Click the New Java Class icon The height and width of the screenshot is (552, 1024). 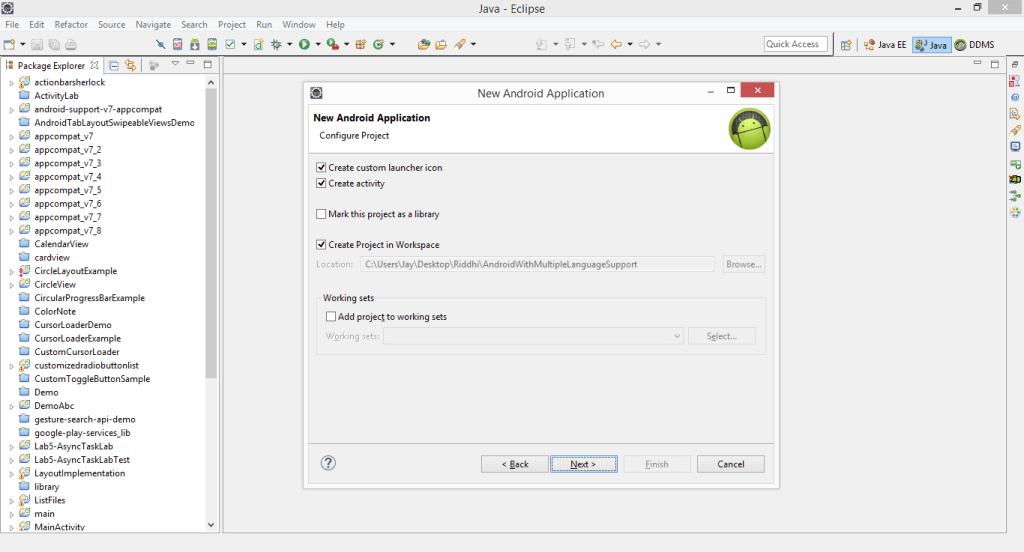point(379,44)
